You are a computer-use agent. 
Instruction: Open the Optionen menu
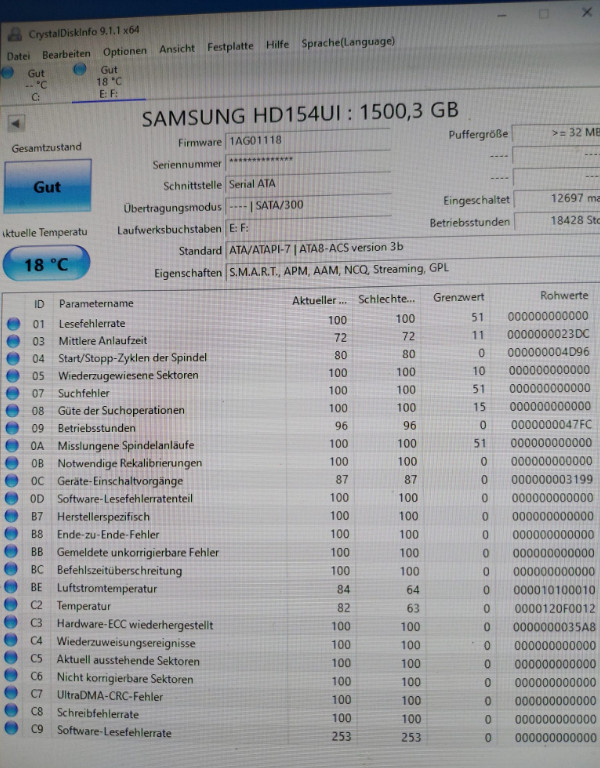[x=124, y=51]
